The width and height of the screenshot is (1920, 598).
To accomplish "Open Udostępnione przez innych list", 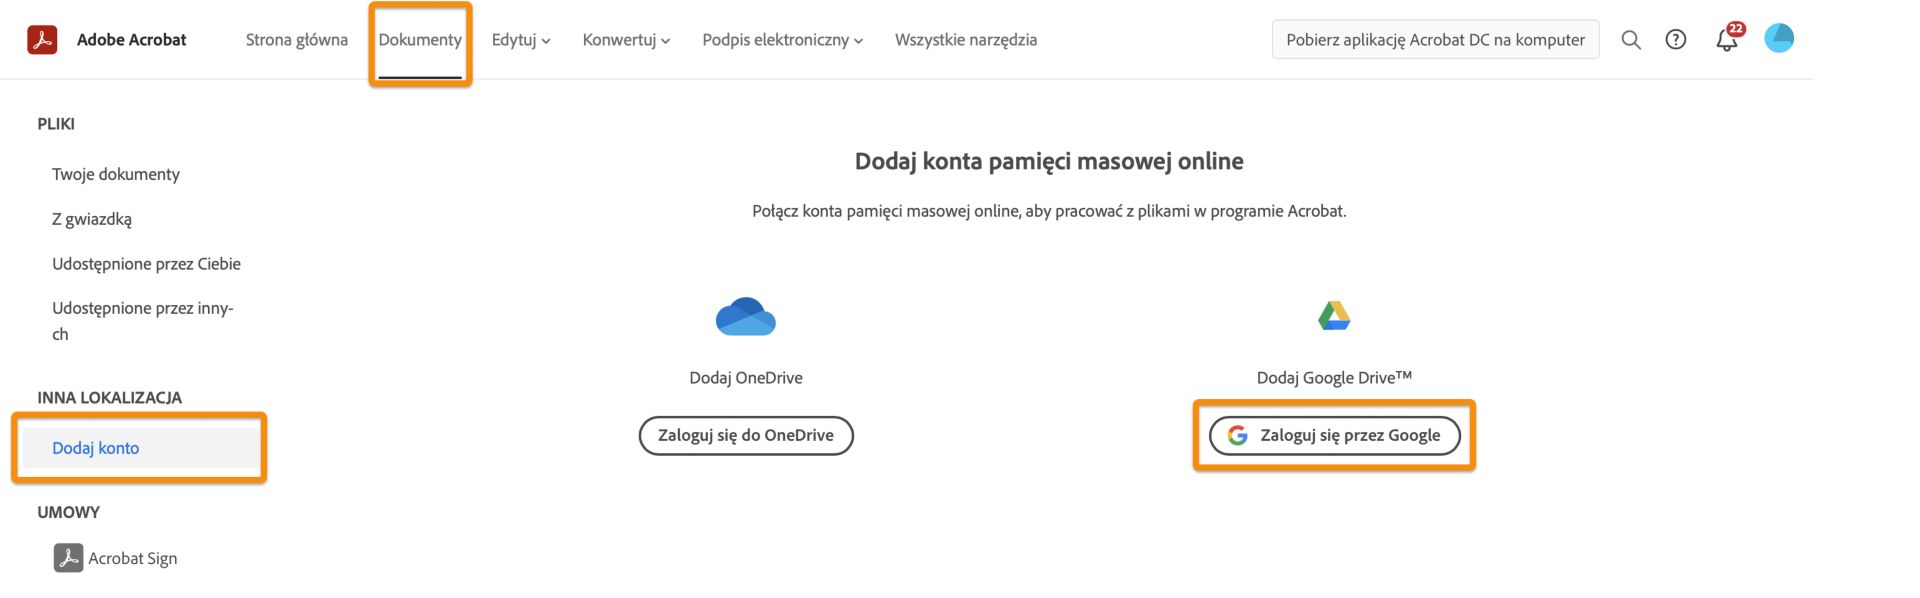I will pyautogui.click(x=143, y=321).
